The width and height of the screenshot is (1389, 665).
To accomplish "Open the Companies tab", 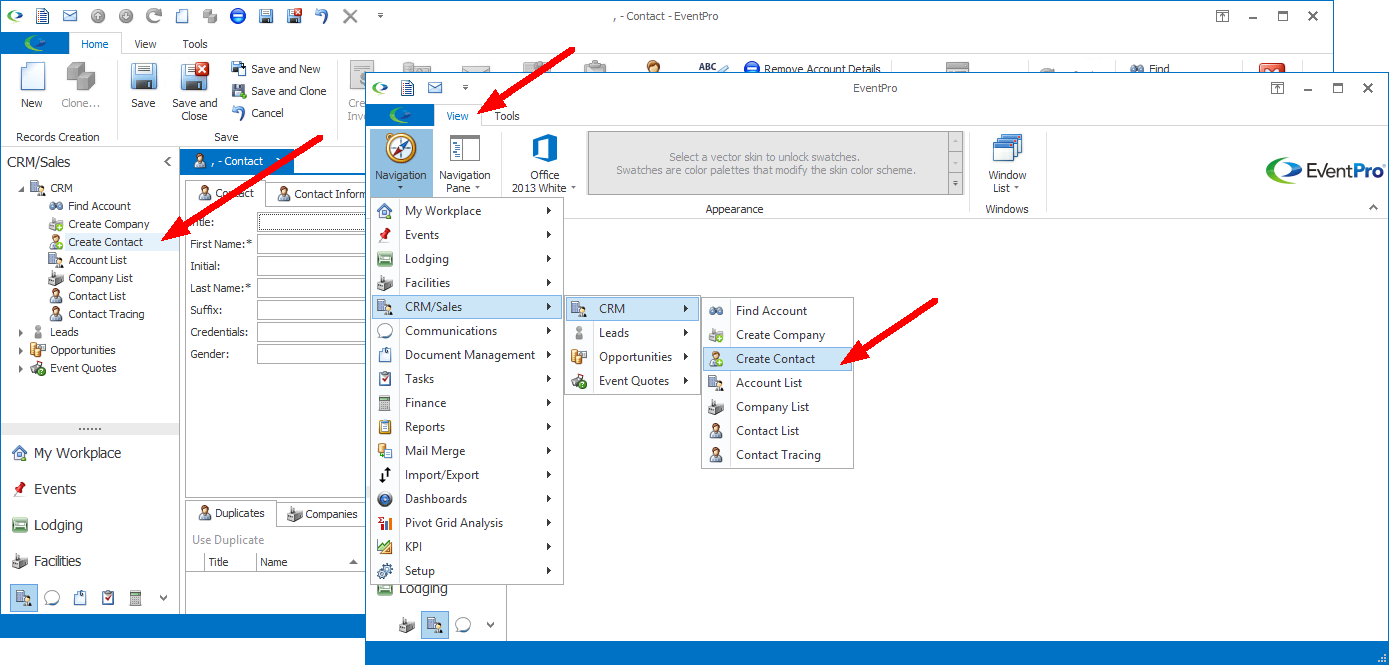I will (322, 514).
